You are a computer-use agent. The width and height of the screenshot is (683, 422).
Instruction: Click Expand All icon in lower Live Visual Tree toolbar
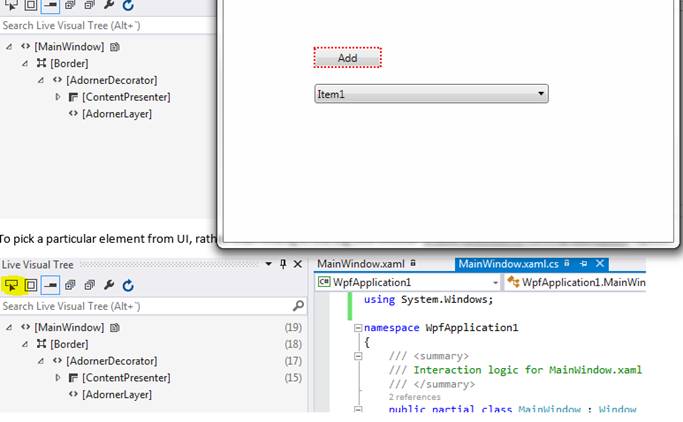pyautogui.click(x=70, y=286)
